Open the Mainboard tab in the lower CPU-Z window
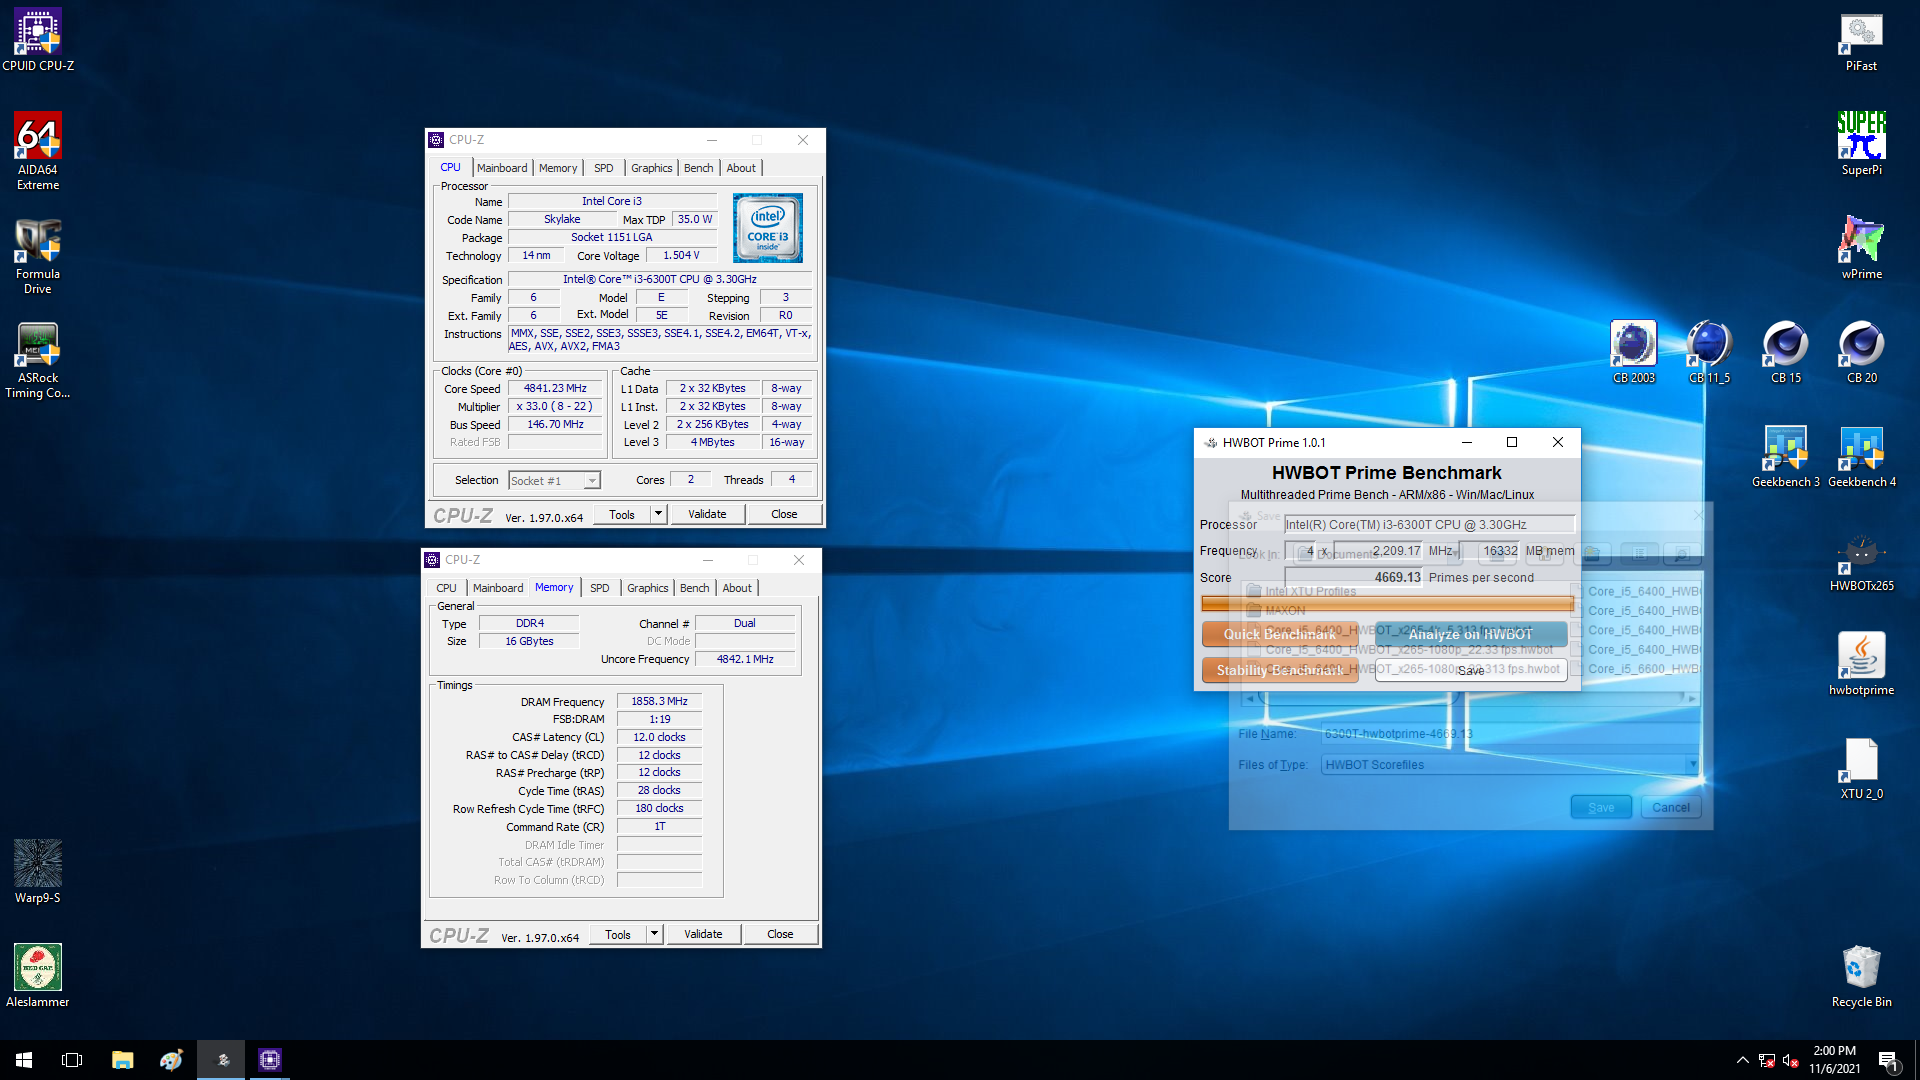The height and width of the screenshot is (1080, 1920). 498,588
